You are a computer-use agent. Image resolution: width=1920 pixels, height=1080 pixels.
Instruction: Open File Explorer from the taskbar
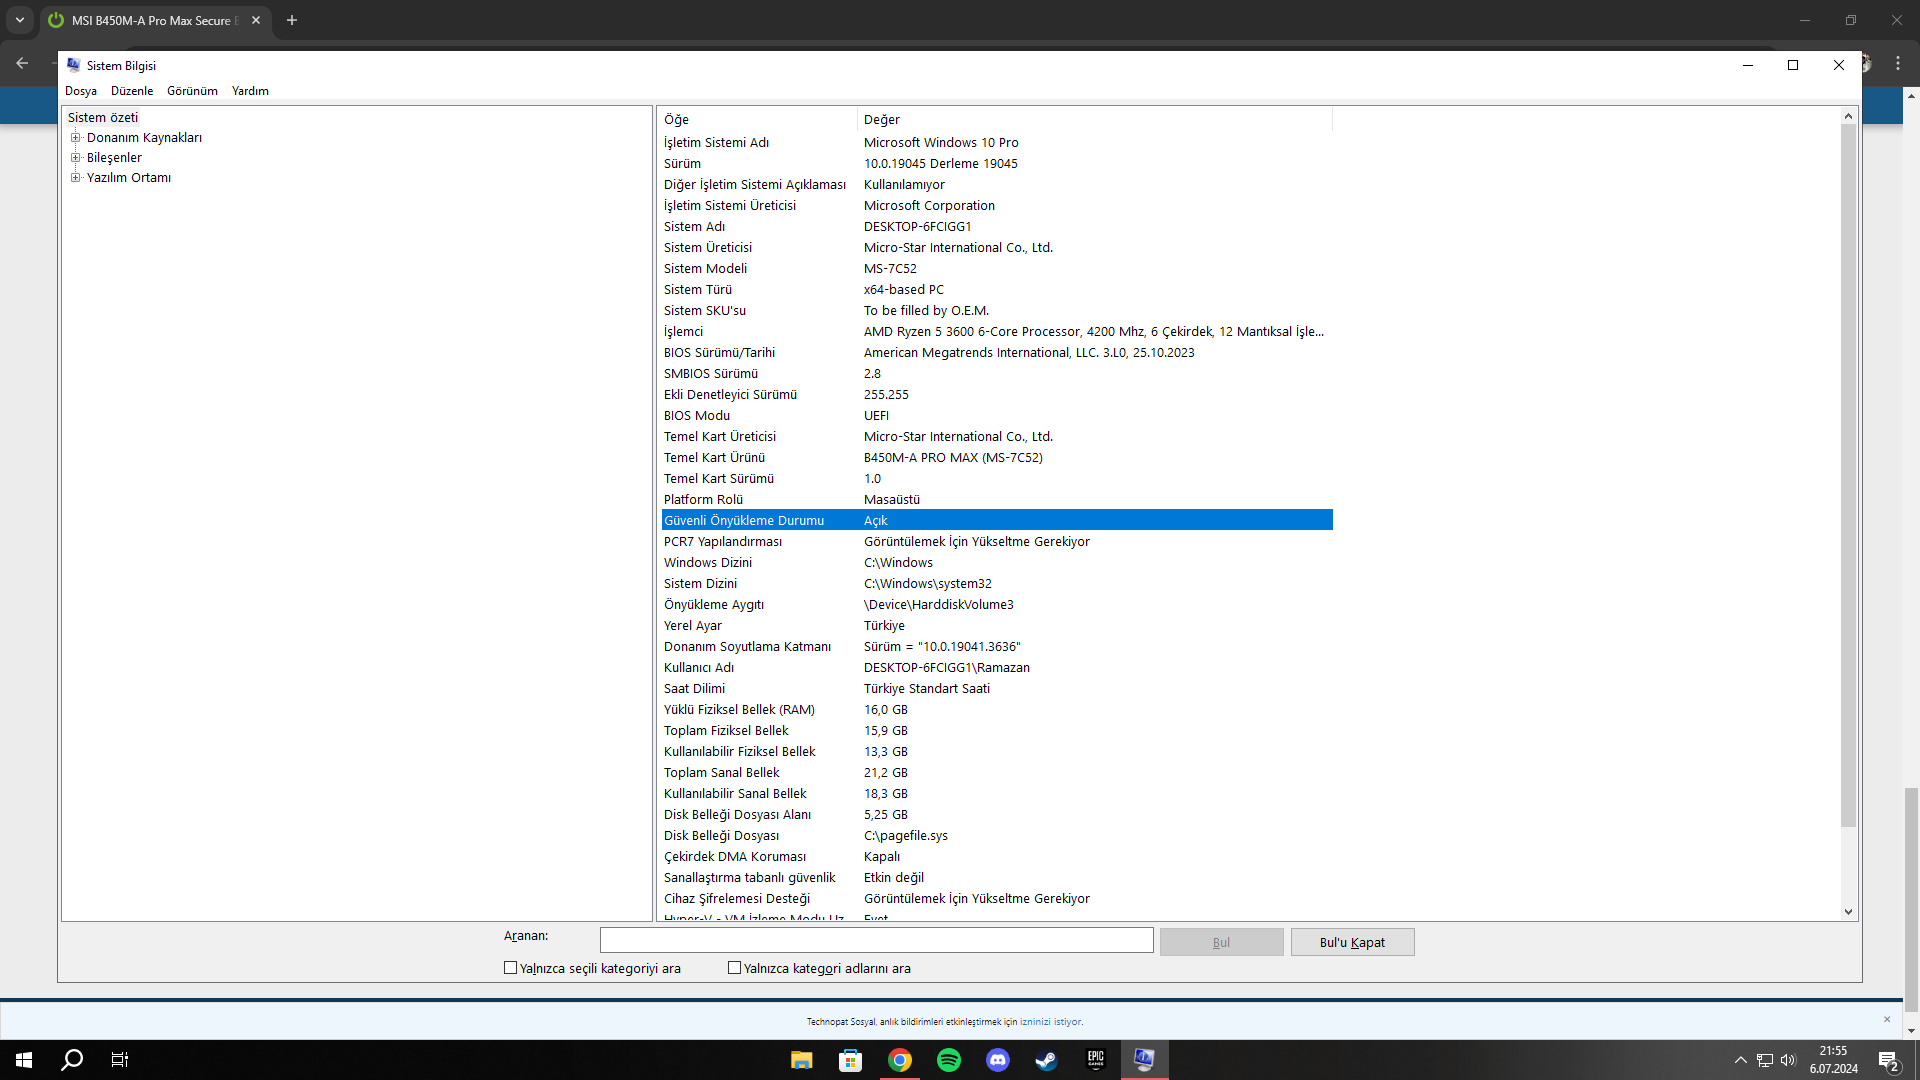(x=801, y=1060)
